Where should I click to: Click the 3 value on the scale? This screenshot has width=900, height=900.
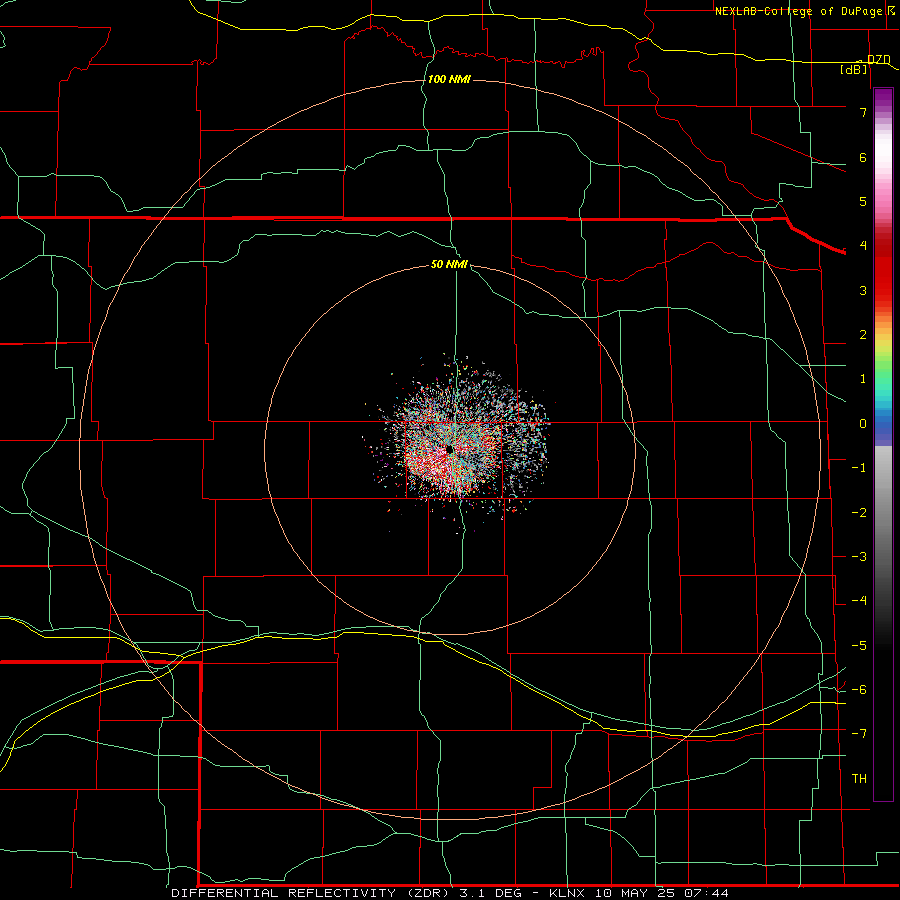863,290
